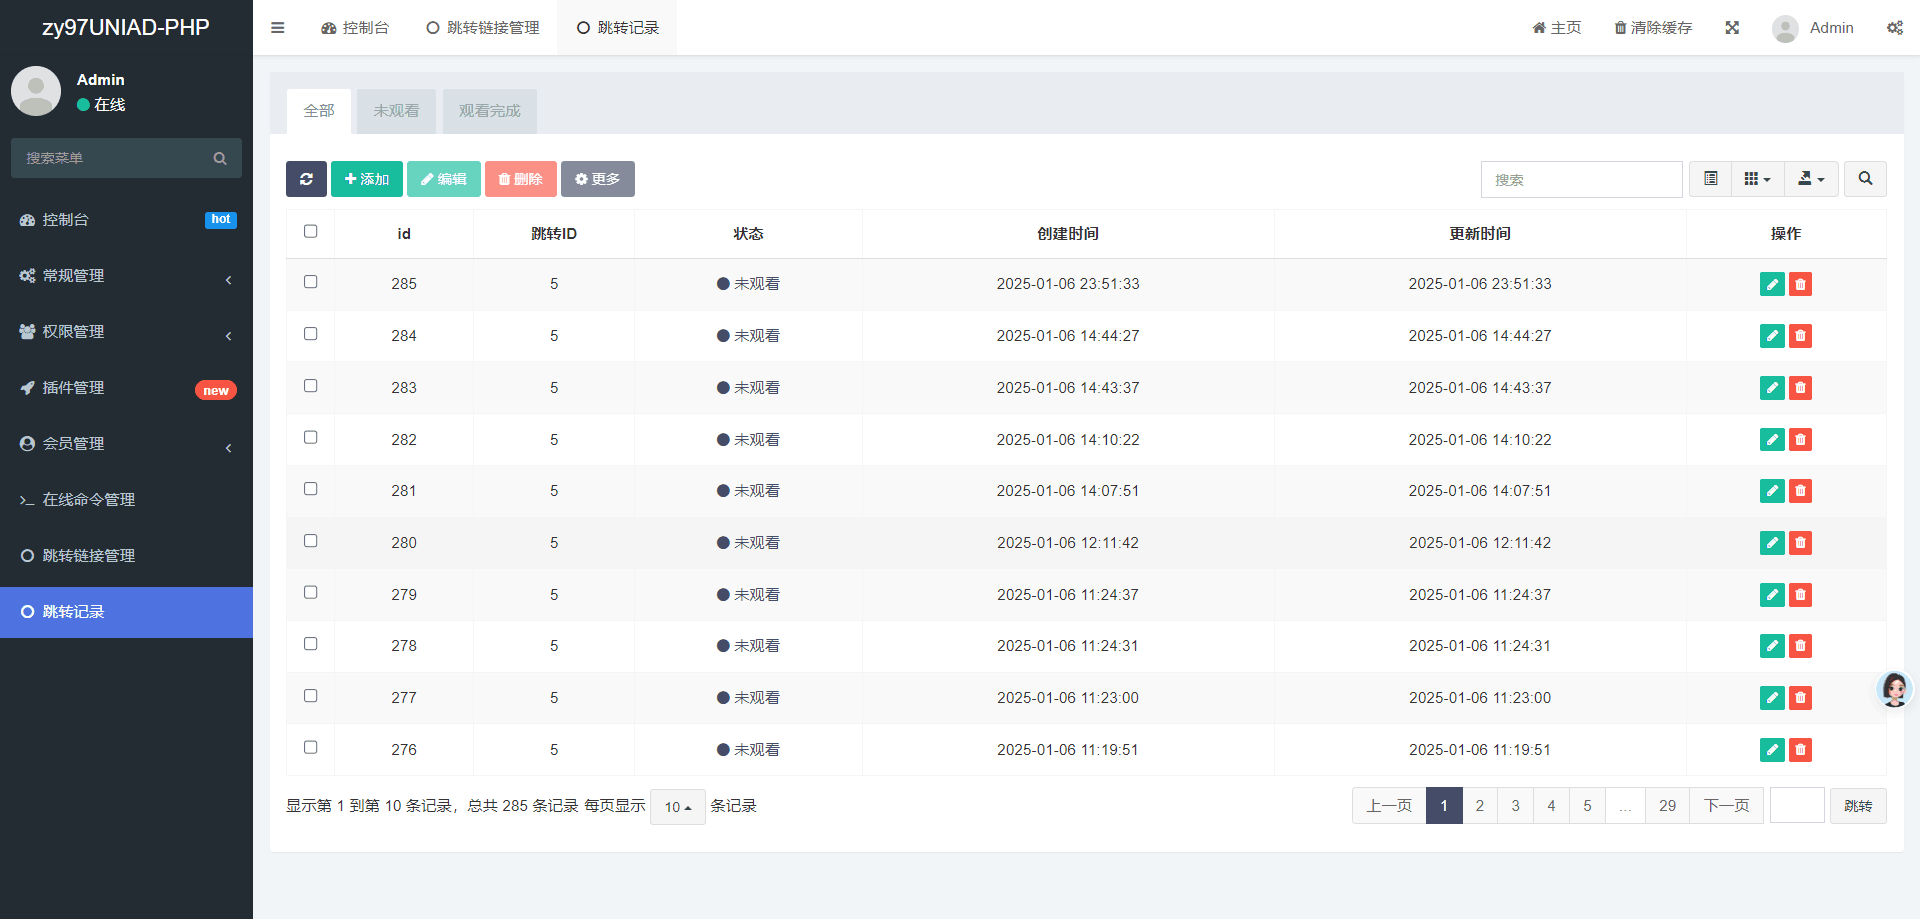The width and height of the screenshot is (1920, 919).
Task: Click the green 添加 button
Action: 367,179
